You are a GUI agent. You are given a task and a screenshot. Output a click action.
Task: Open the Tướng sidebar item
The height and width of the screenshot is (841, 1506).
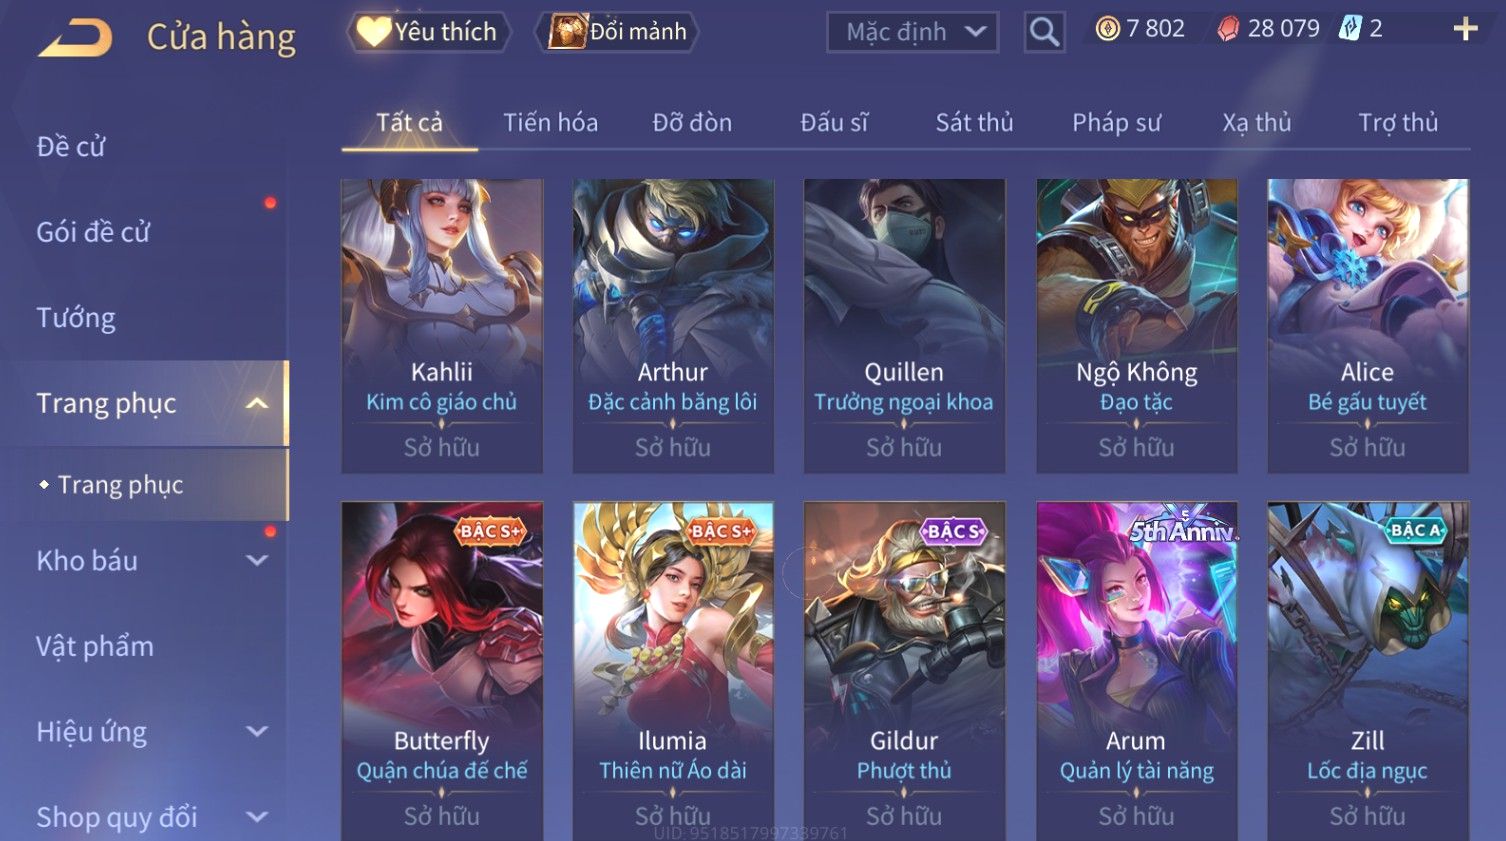(76, 318)
